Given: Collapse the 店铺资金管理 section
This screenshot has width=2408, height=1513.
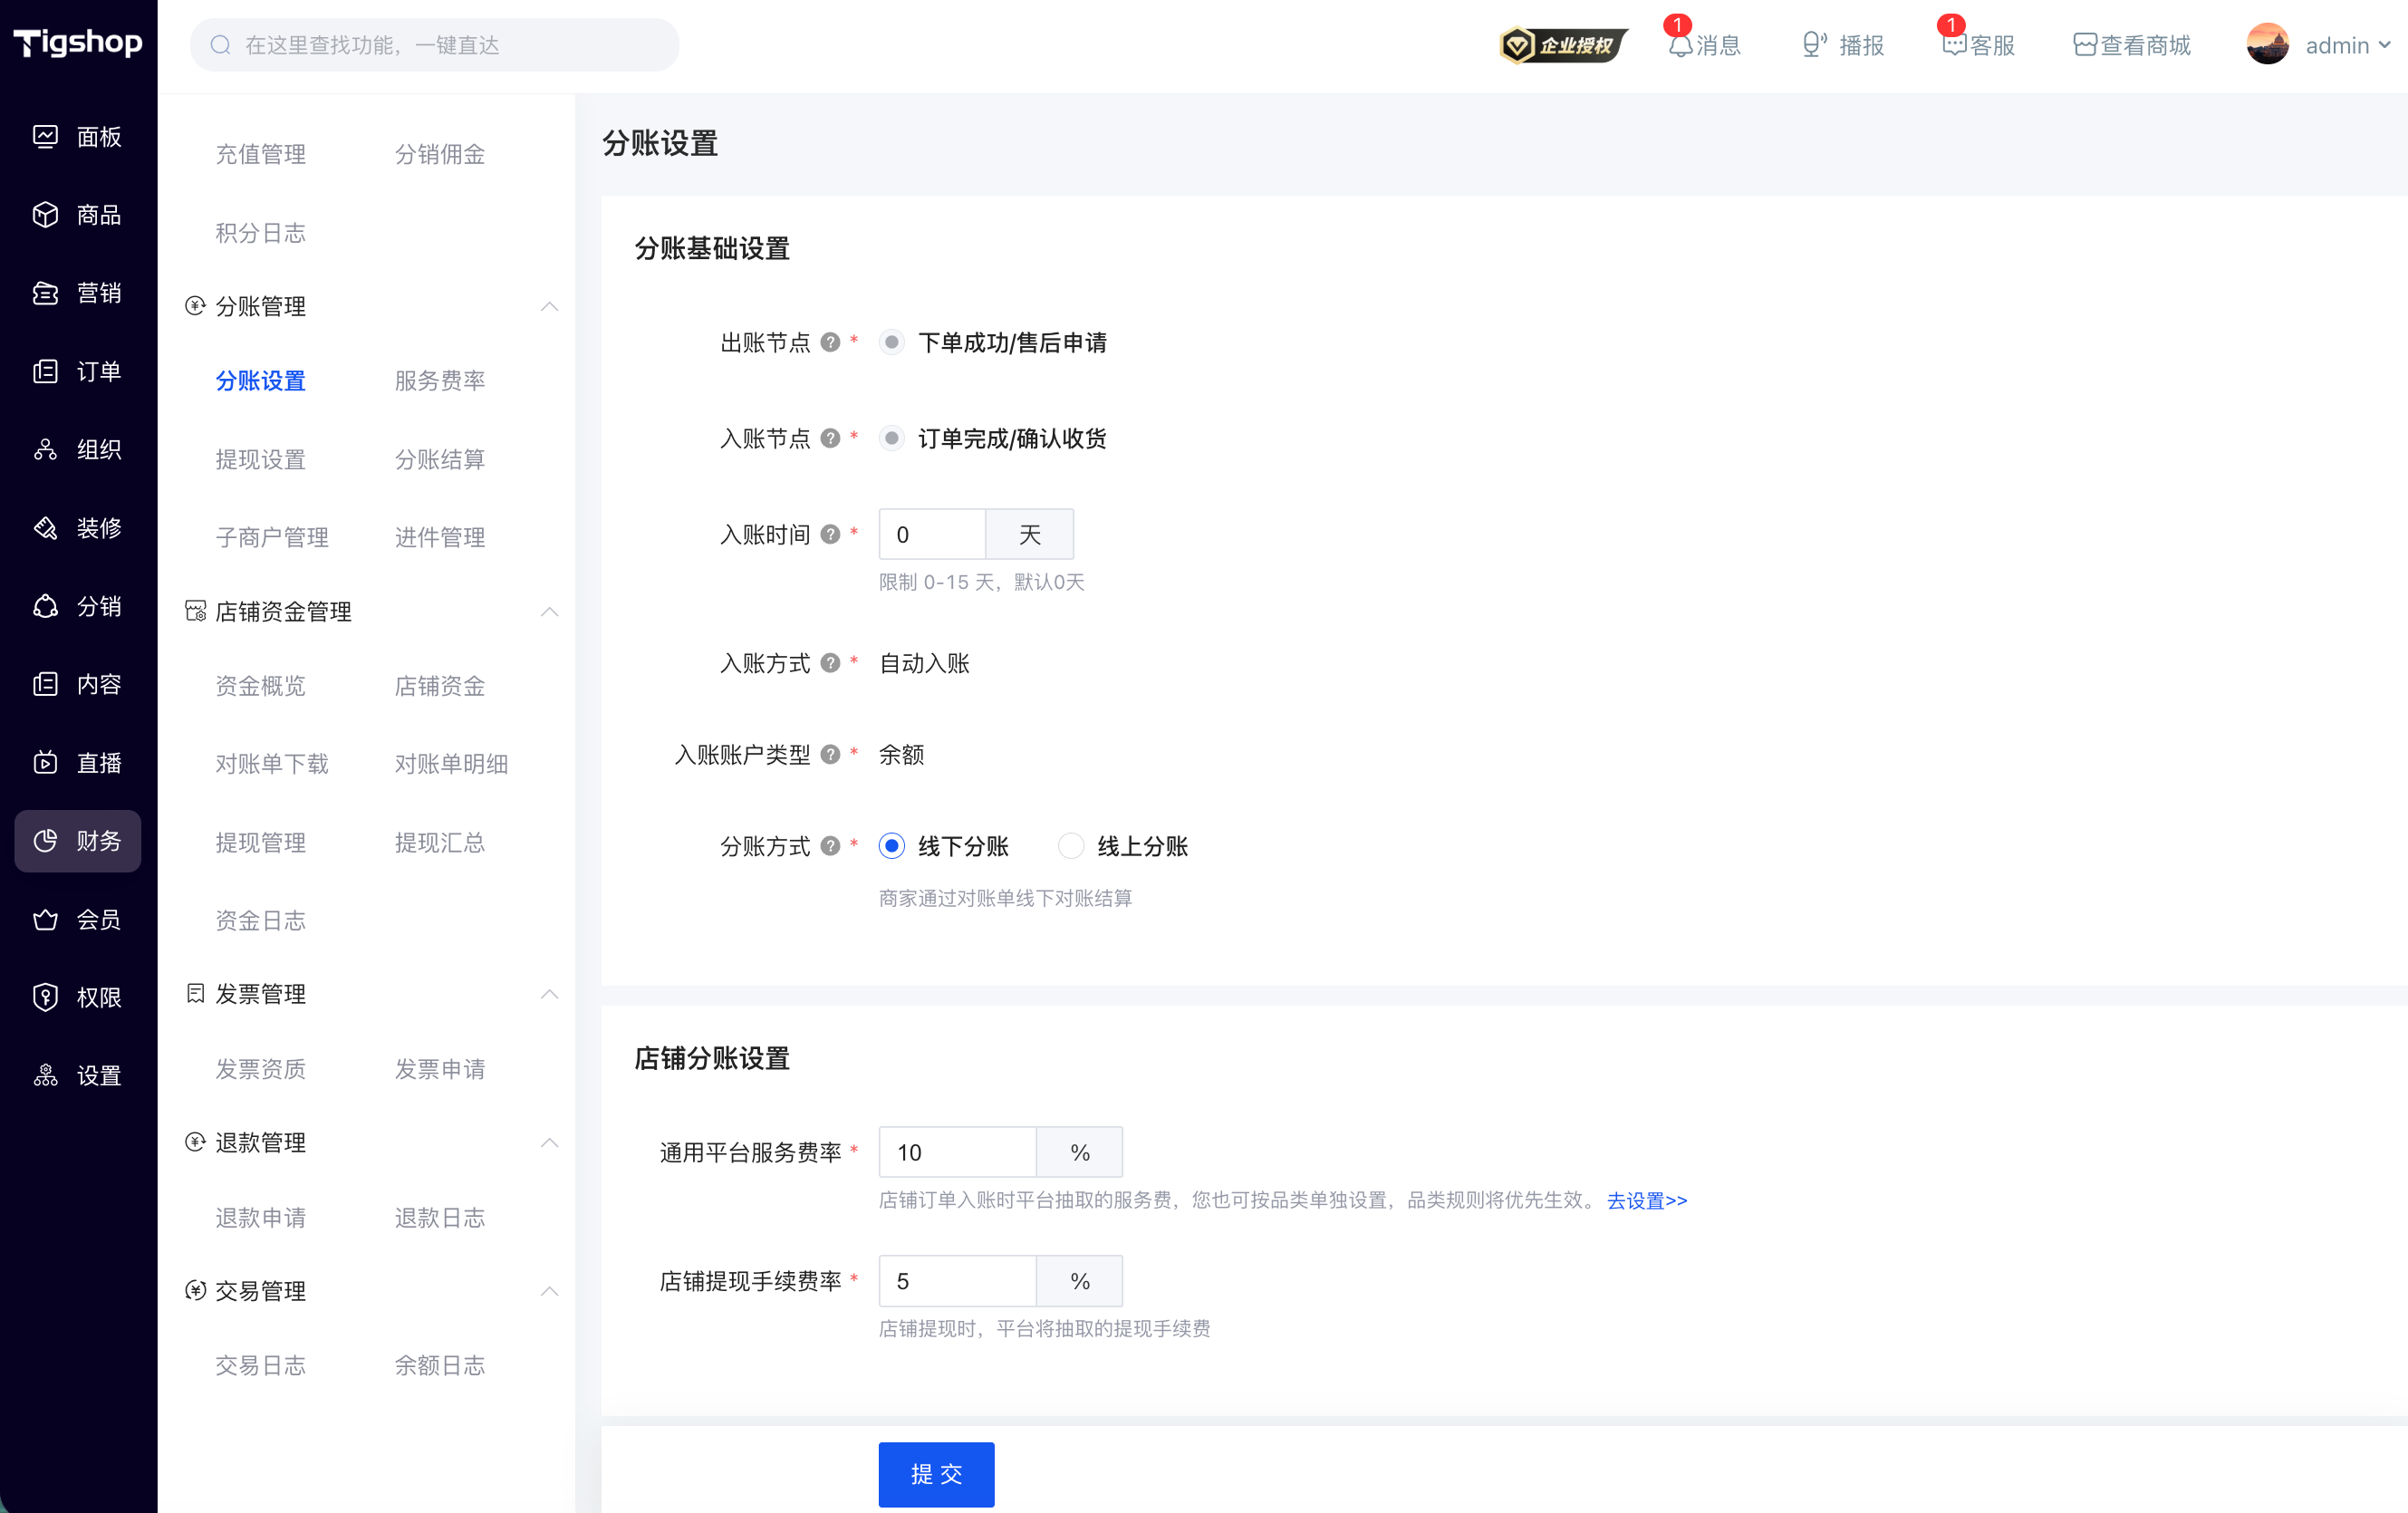Looking at the screenshot, I should 549,611.
